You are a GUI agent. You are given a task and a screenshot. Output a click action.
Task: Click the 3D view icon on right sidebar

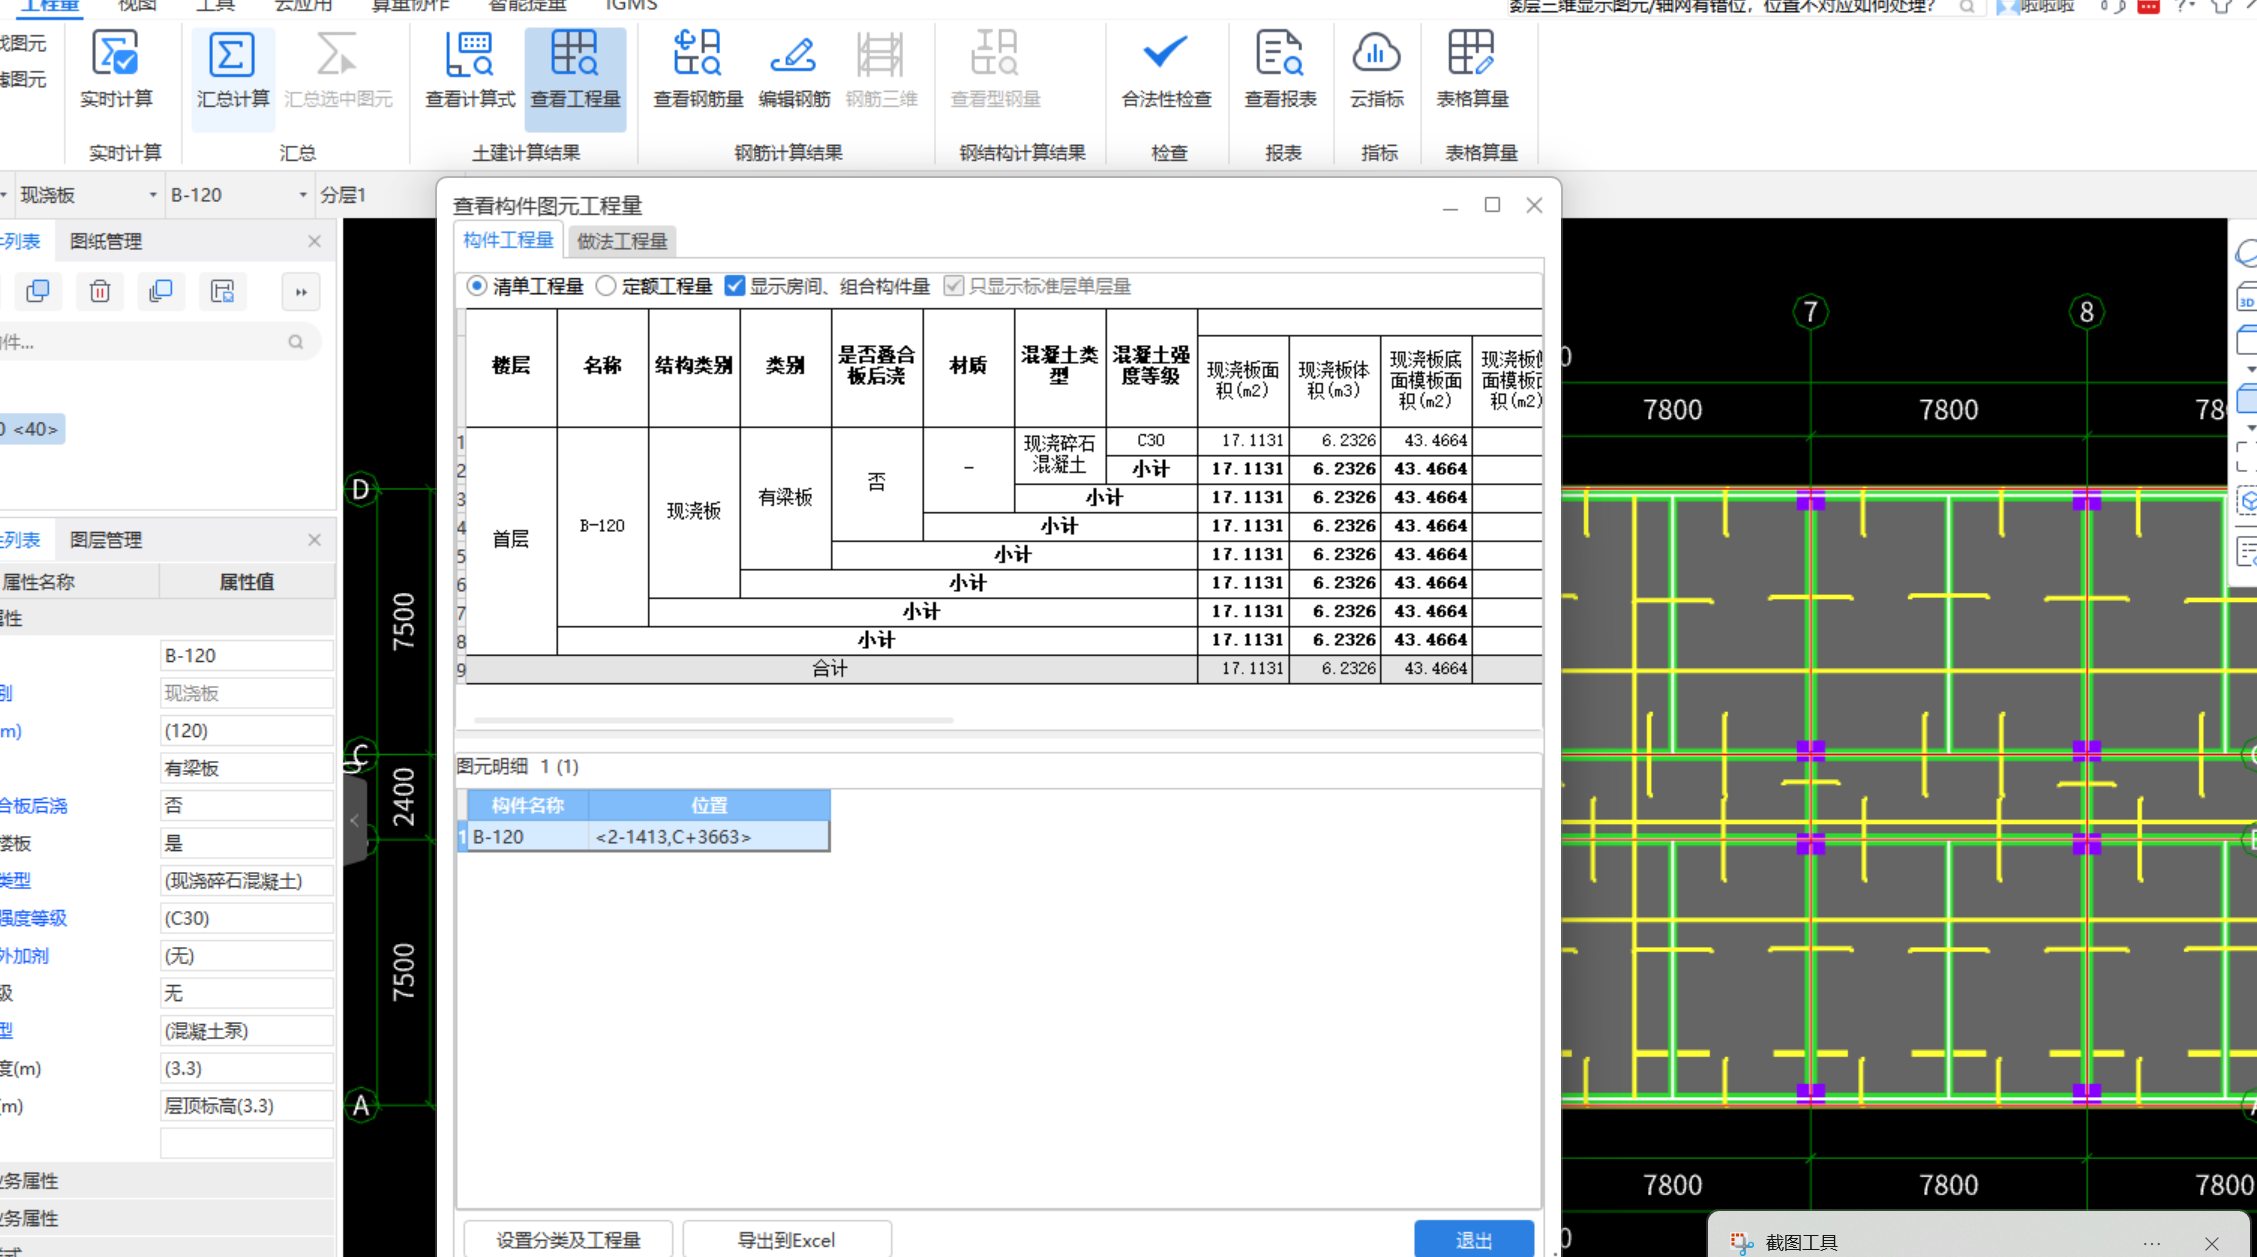(x=2246, y=298)
